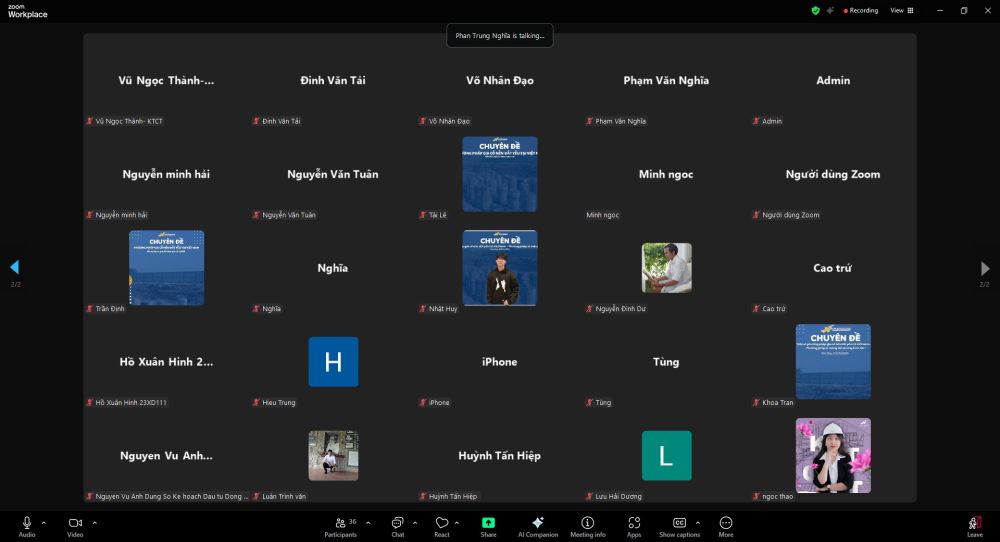The width and height of the screenshot is (1000, 542).
Task: Open the Chat panel
Action: [x=397, y=524]
